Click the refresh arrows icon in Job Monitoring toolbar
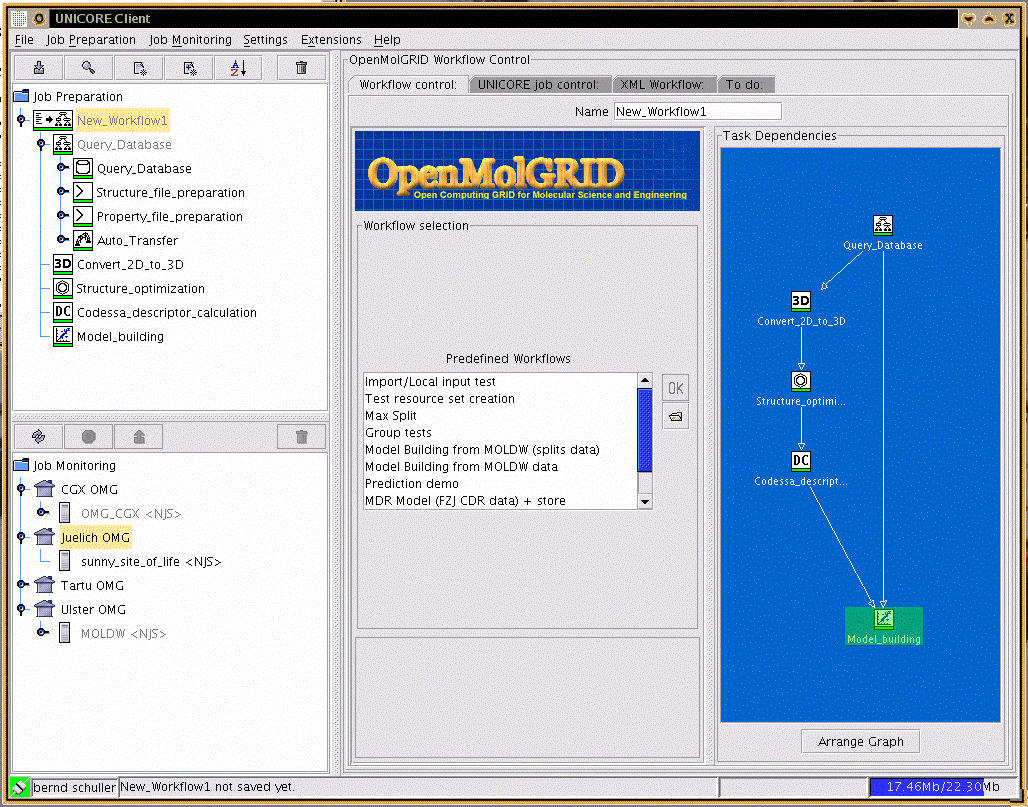 pyautogui.click(x=39, y=437)
